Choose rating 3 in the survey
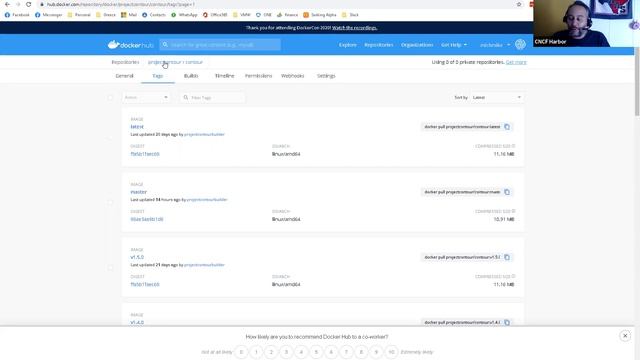 [x=286, y=352]
